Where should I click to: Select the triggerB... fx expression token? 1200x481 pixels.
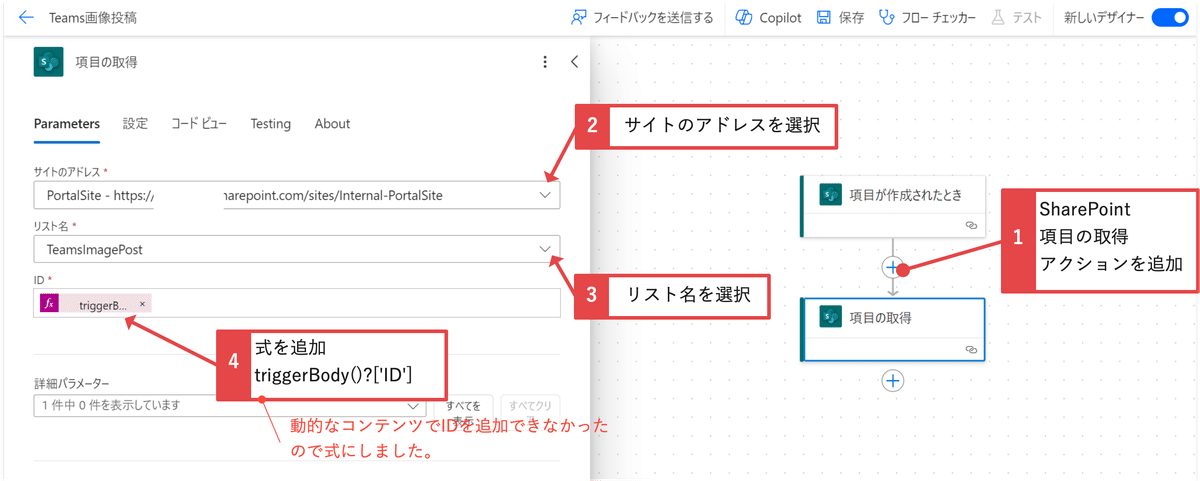[x=95, y=303]
